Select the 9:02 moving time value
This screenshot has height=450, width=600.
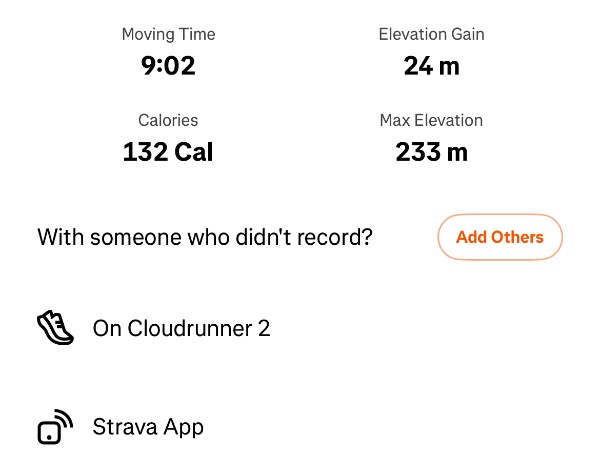click(168, 66)
